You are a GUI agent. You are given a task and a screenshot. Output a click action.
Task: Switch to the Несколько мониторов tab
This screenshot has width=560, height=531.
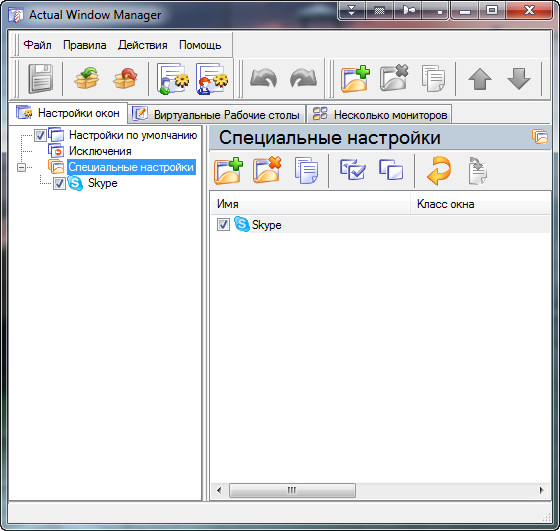(379, 114)
